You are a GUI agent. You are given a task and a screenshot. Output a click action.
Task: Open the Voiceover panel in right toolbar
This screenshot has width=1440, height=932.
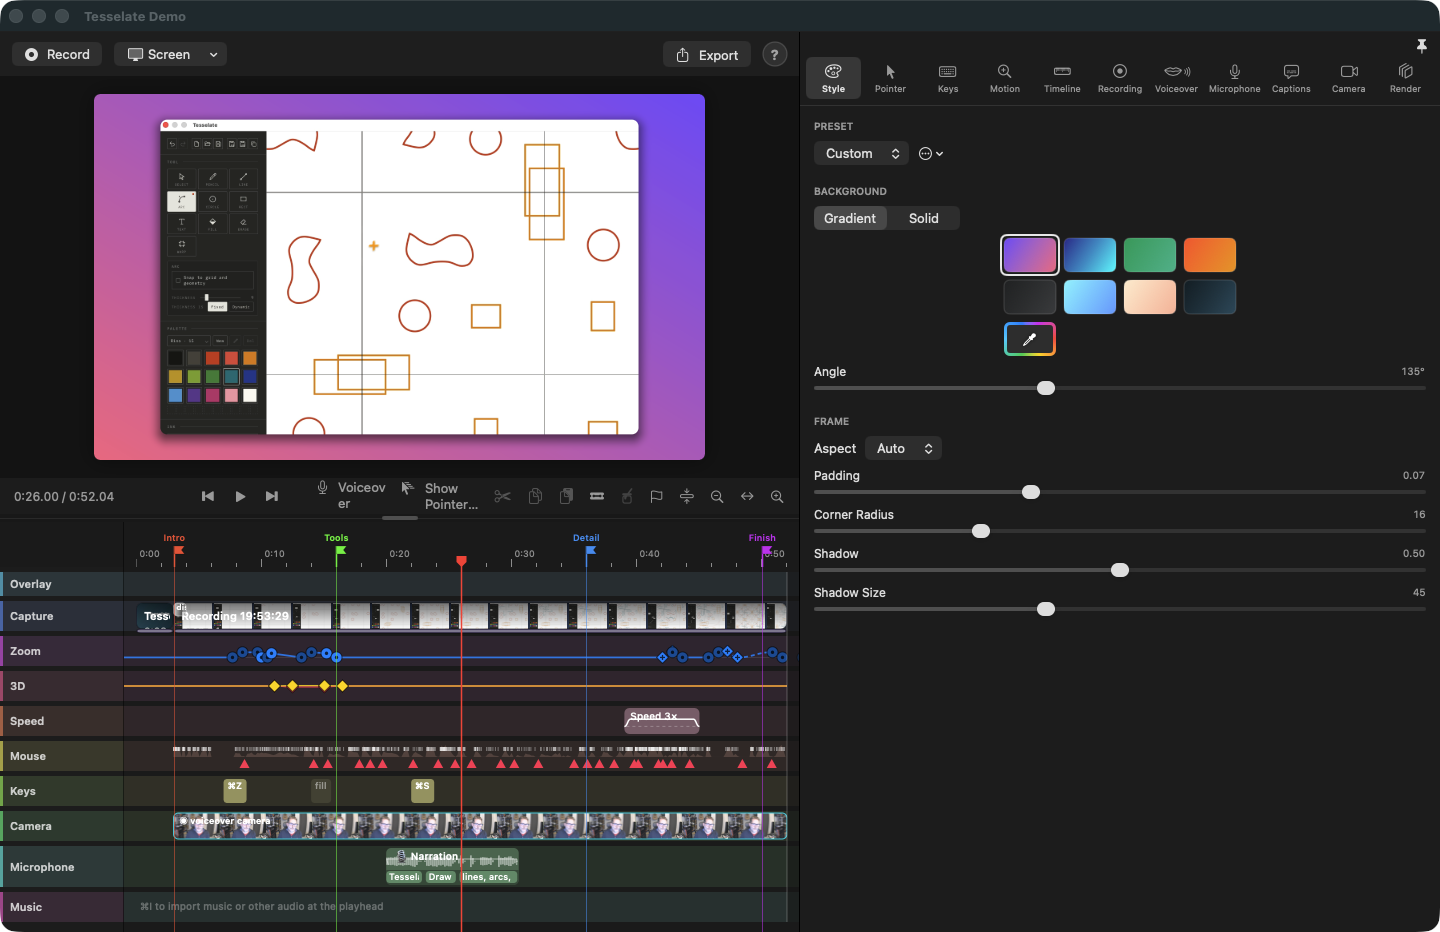[x=1176, y=78]
